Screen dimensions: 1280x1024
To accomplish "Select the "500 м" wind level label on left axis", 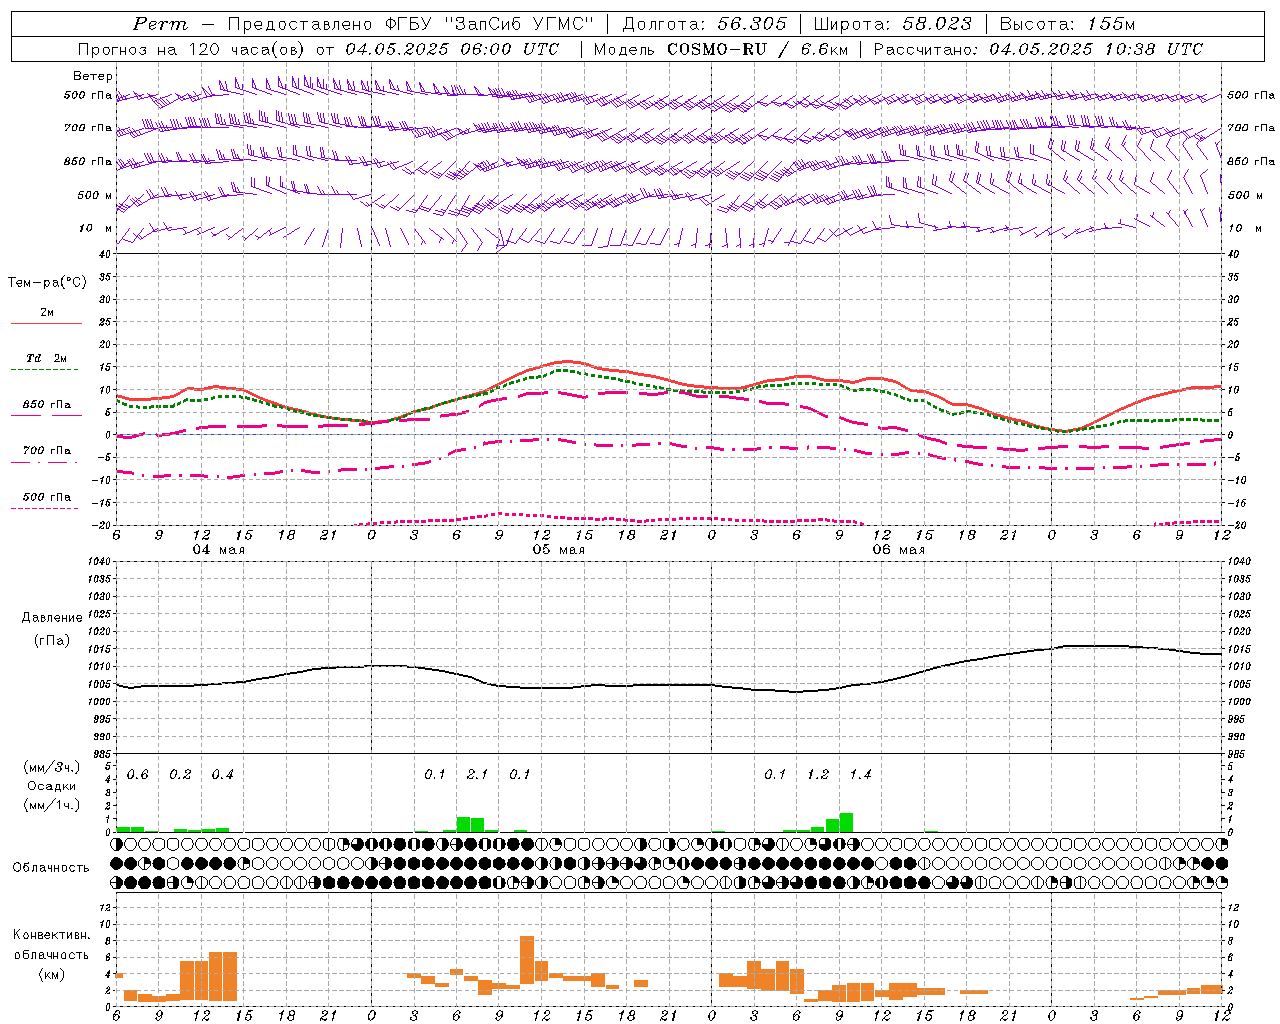I will coord(95,195).
